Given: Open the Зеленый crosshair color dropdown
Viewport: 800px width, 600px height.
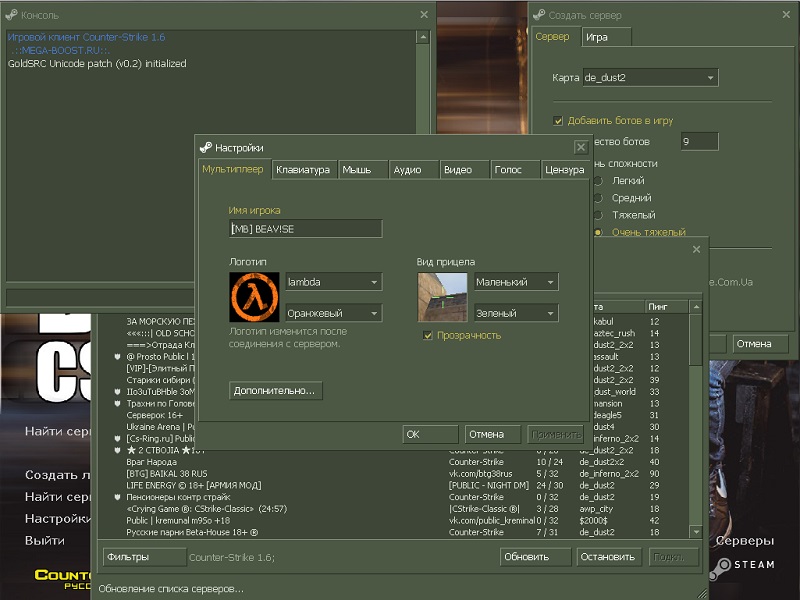Looking at the screenshot, I should pyautogui.click(x=516, y=313).
